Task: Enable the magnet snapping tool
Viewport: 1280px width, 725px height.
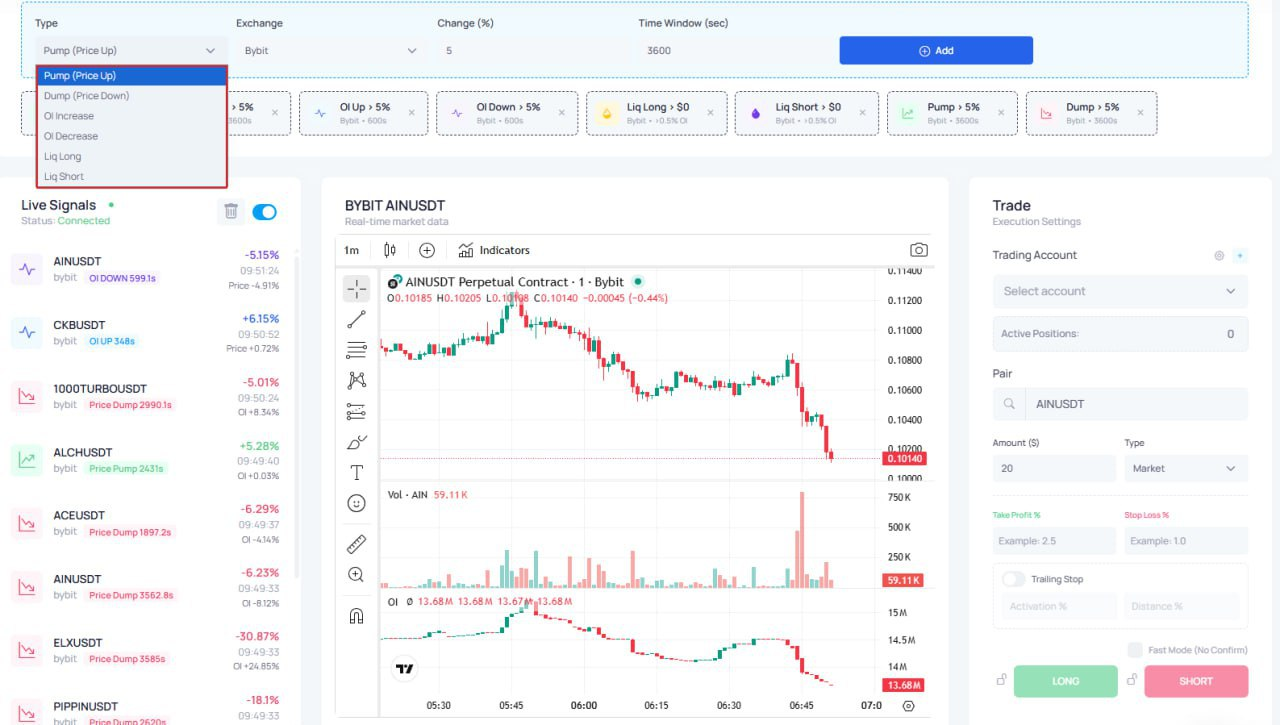Action: (356, 616)
